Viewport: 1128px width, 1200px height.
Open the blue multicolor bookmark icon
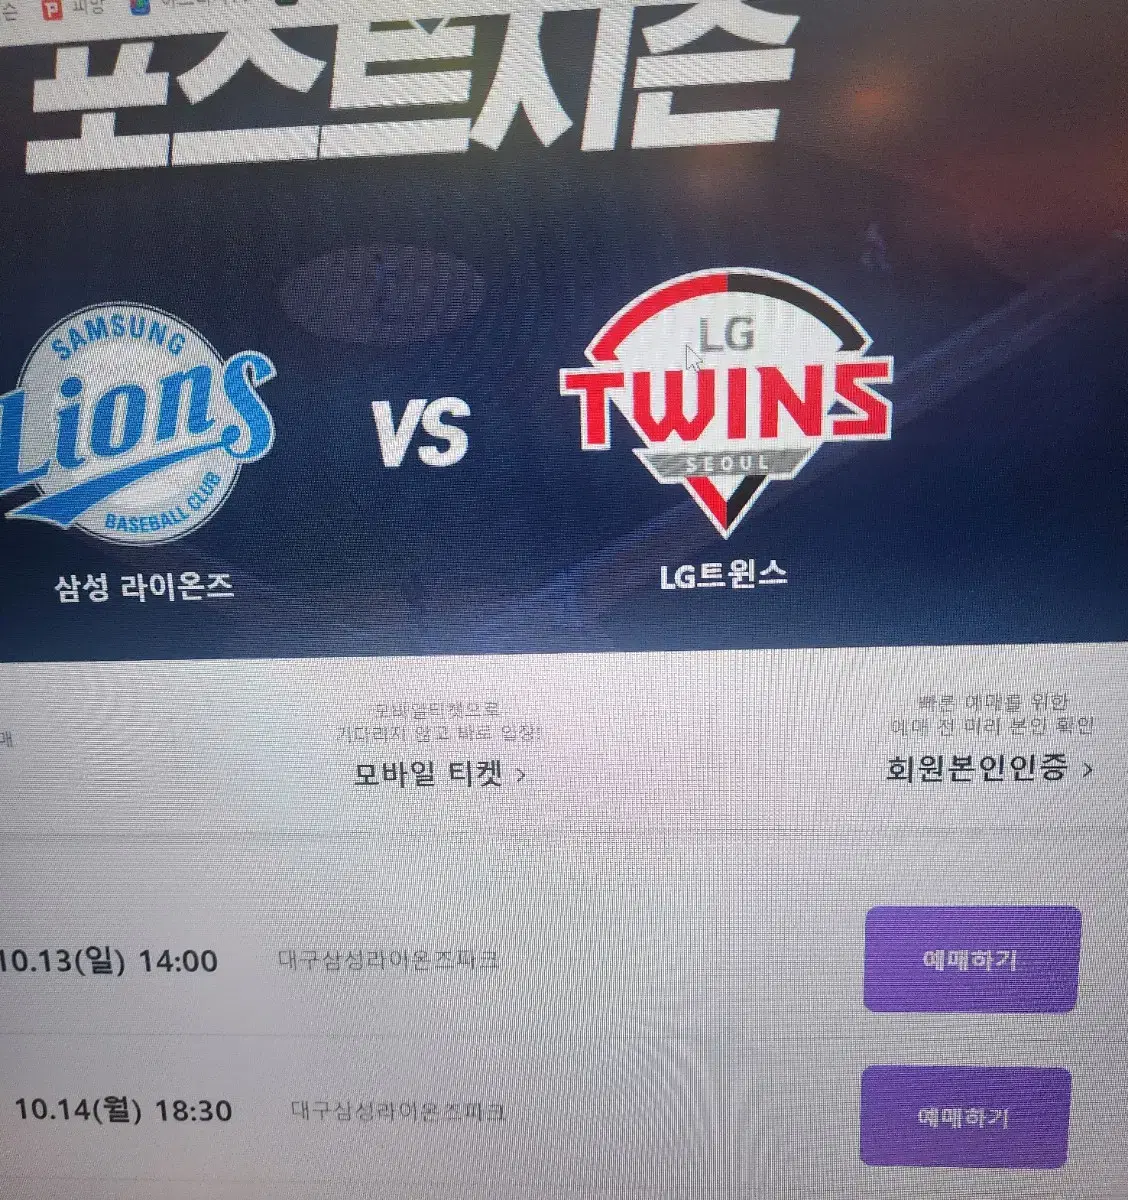(x=140, y=6)
